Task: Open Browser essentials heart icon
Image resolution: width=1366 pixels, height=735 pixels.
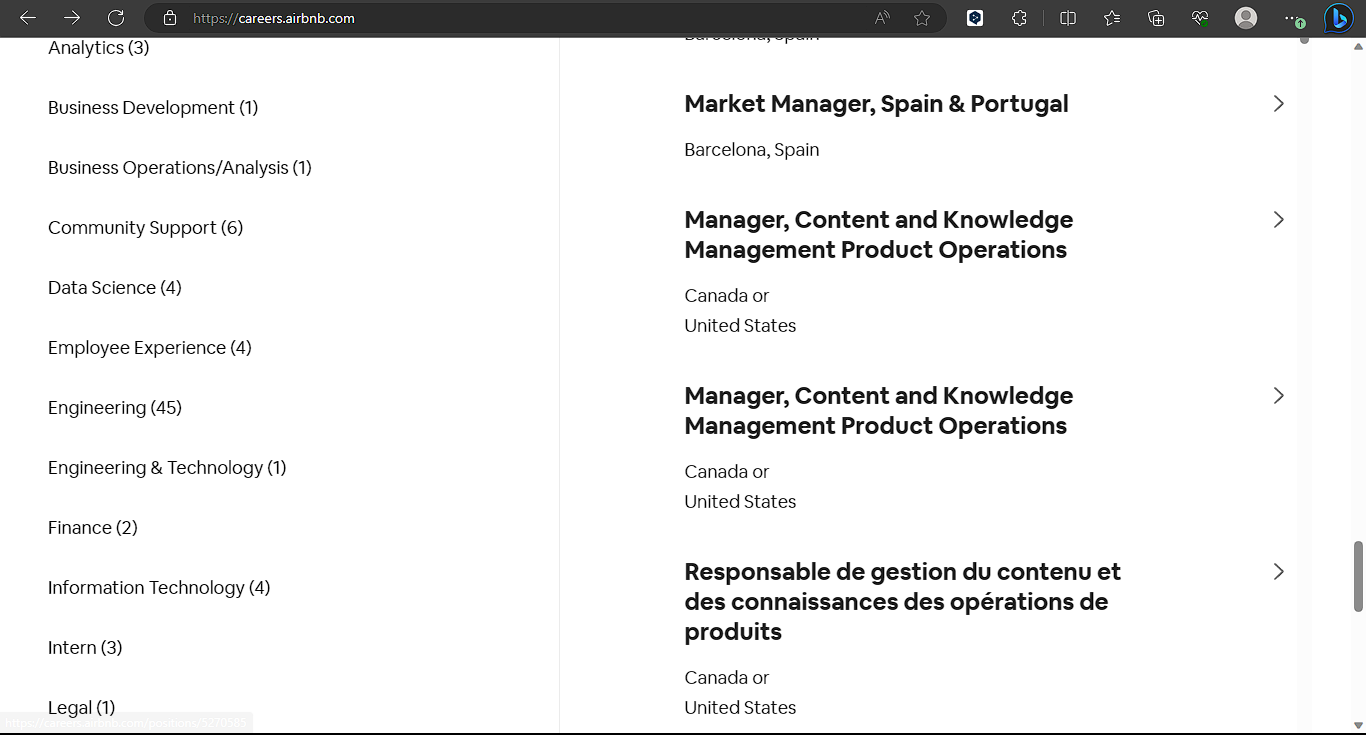Action: coord(1200,18)
